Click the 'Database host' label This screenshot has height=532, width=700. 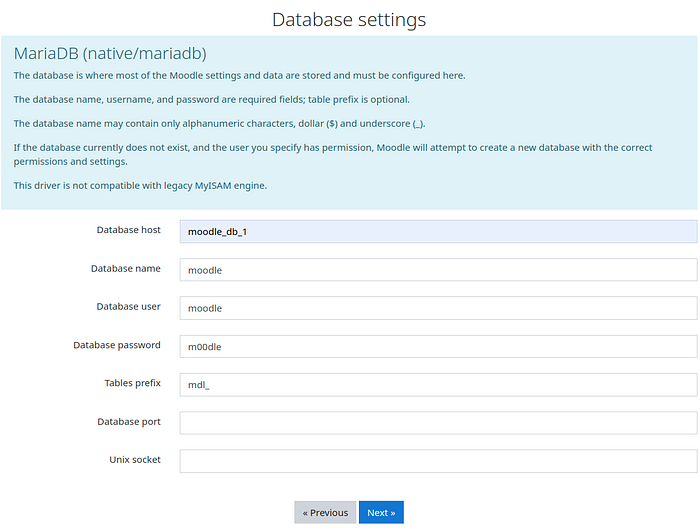pyautogui.click(x=129, y=230)
